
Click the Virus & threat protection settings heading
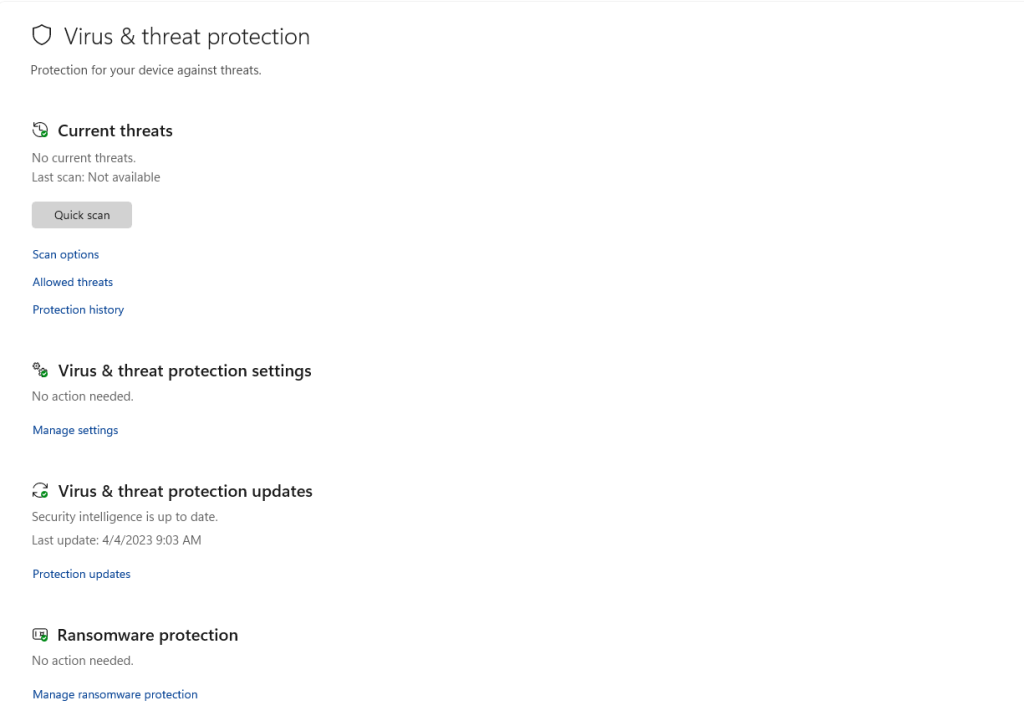tap(185, 371)
